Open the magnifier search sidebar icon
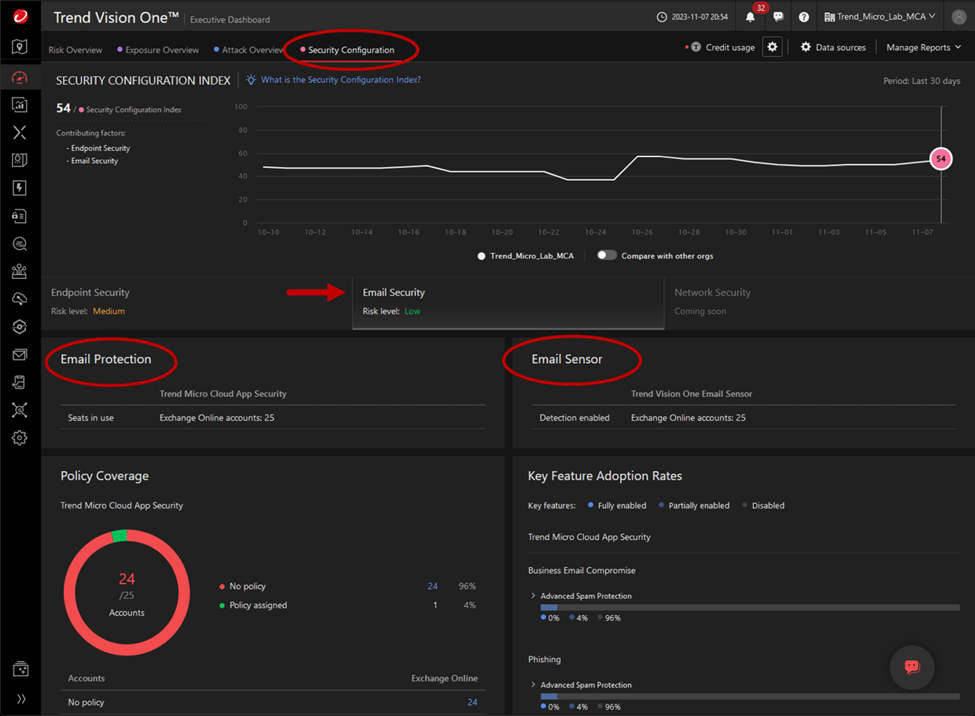975x716 pixels. click(20, 244)
